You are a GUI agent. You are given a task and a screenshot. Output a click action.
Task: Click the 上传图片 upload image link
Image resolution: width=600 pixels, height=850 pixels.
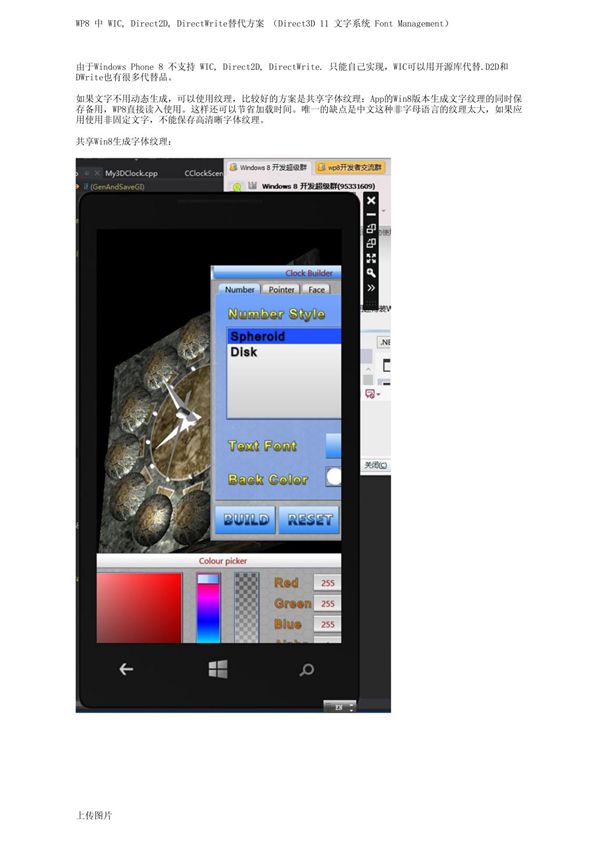pos(94,815)
